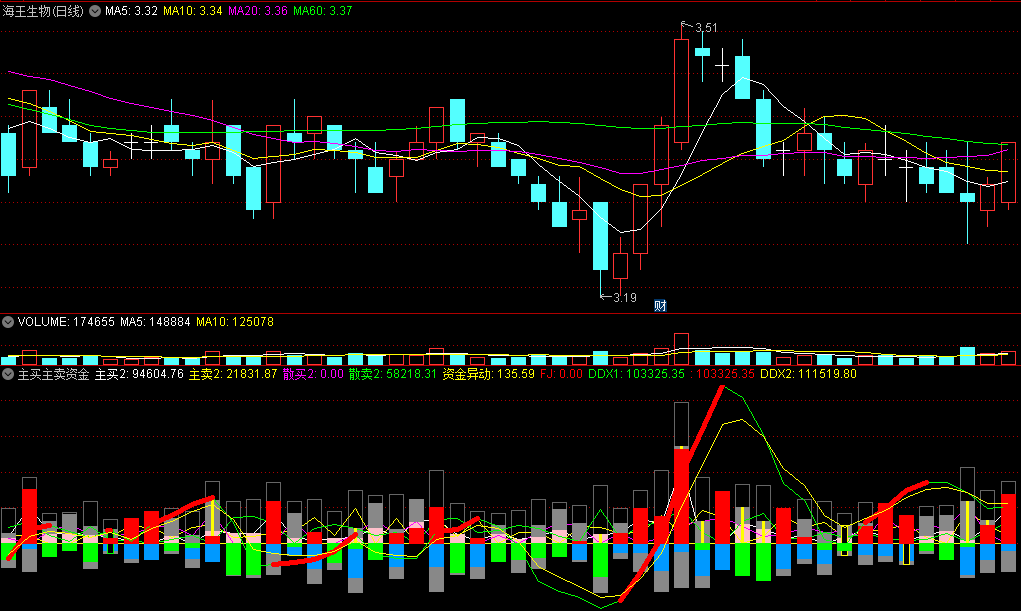Click volume MA5: 148884 label
Viewport: 1021px width, 611px height.
pyautogui.click(x=155, y=322)
